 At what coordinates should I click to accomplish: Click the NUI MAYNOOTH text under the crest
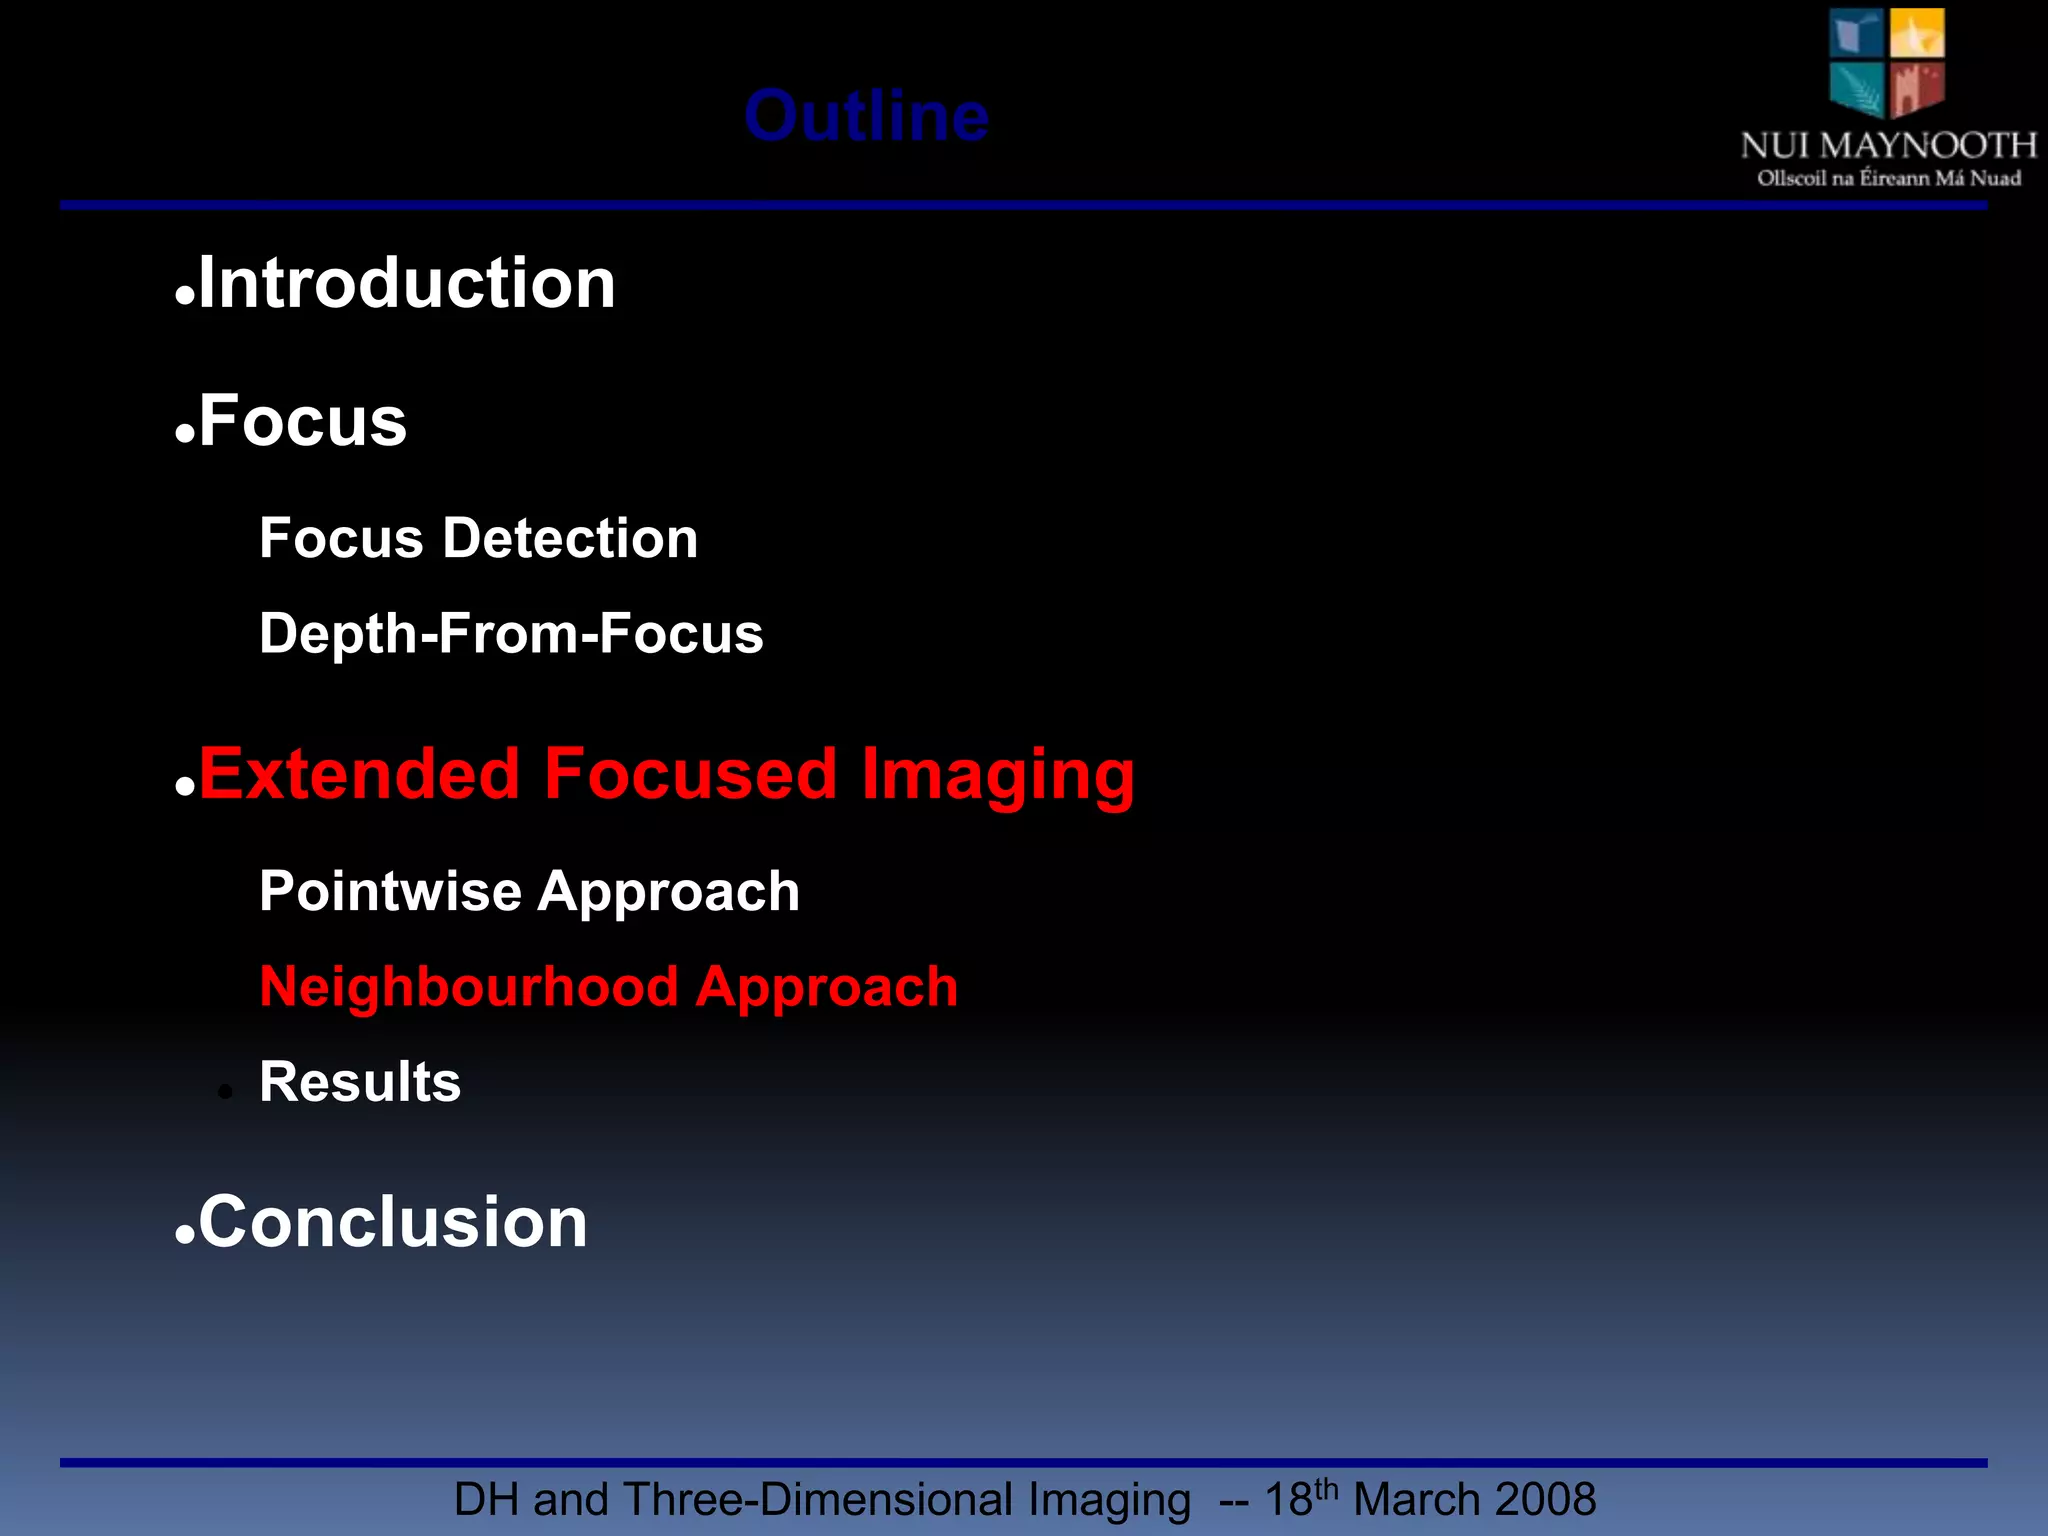click(1888, 146)
